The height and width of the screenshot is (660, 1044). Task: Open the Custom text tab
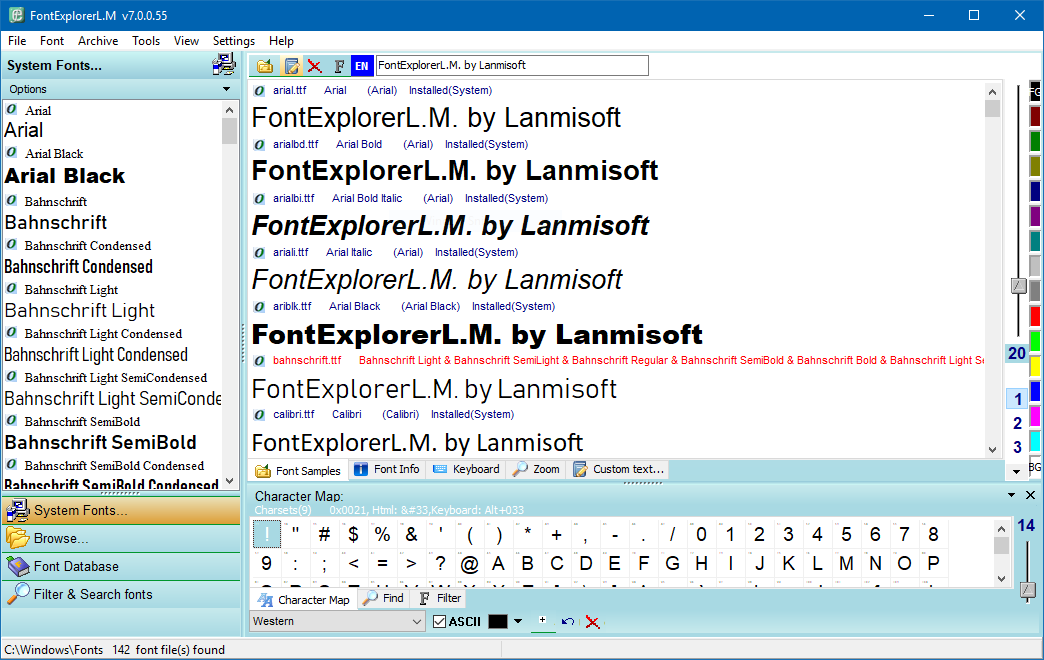click(x=618, y=469)
